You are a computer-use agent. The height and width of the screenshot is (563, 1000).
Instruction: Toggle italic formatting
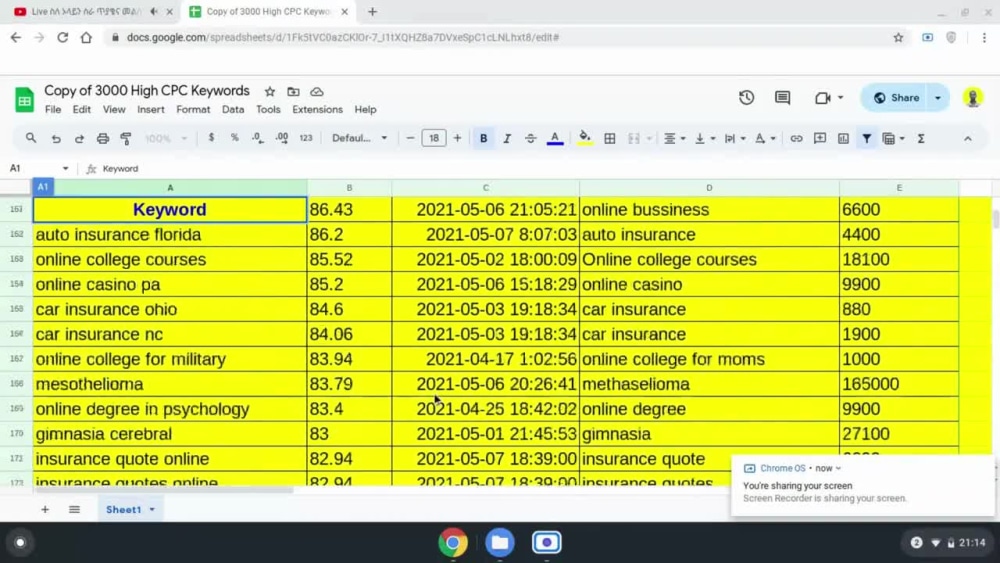point(507,138)
